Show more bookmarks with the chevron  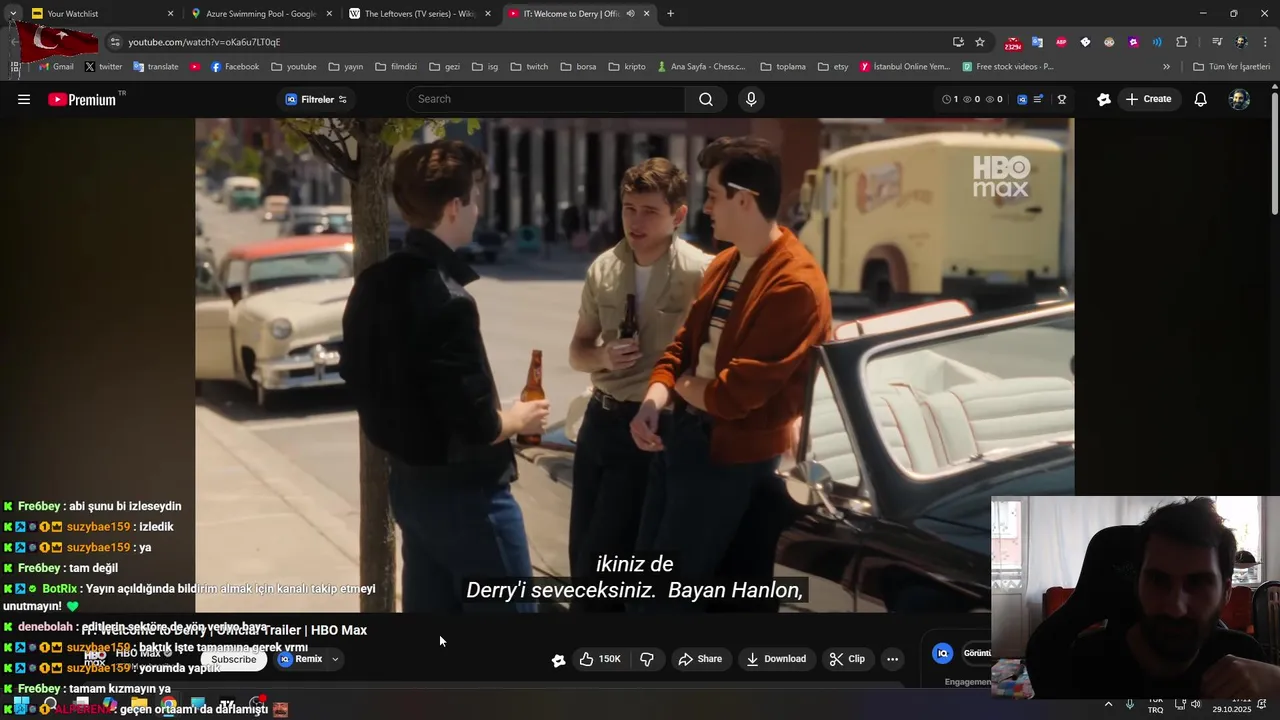click(x=1166, y=67)
